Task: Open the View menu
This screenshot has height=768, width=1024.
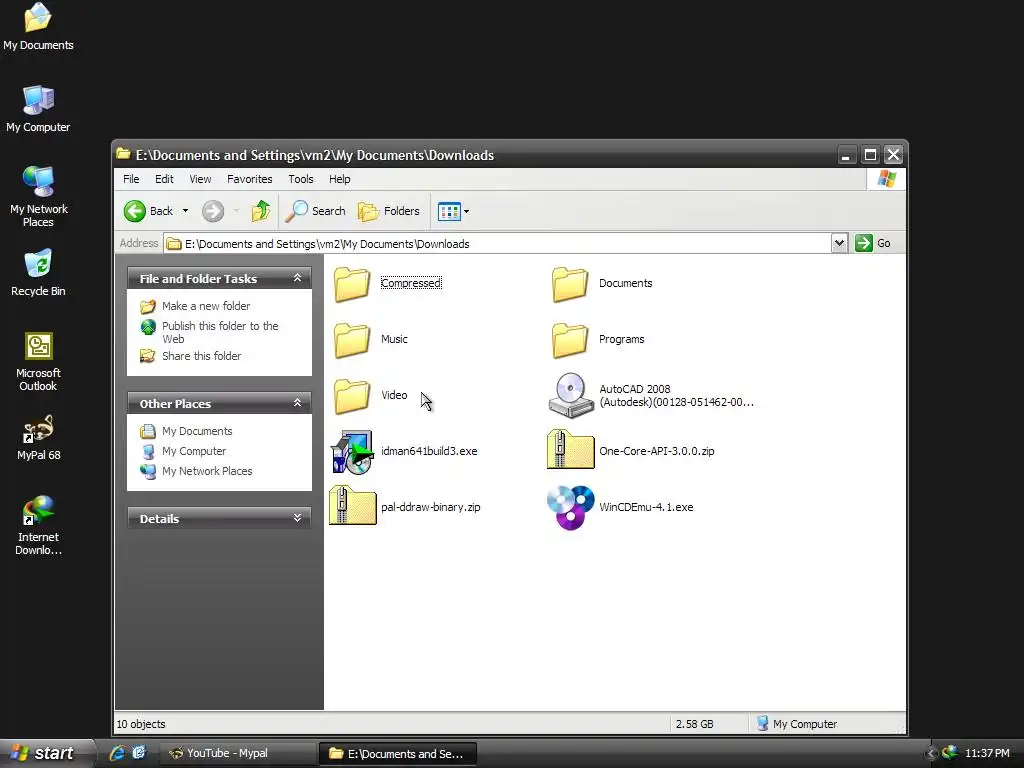Action: (x=200, y=179)
